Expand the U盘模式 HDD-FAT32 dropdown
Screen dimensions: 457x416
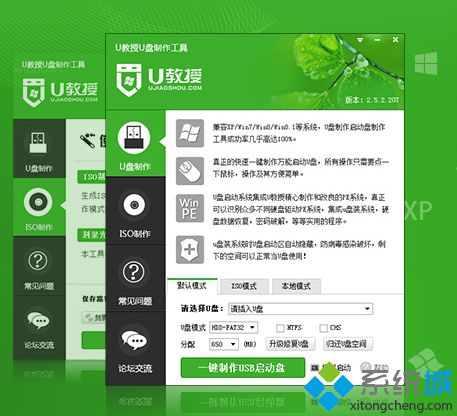(252, 327)
